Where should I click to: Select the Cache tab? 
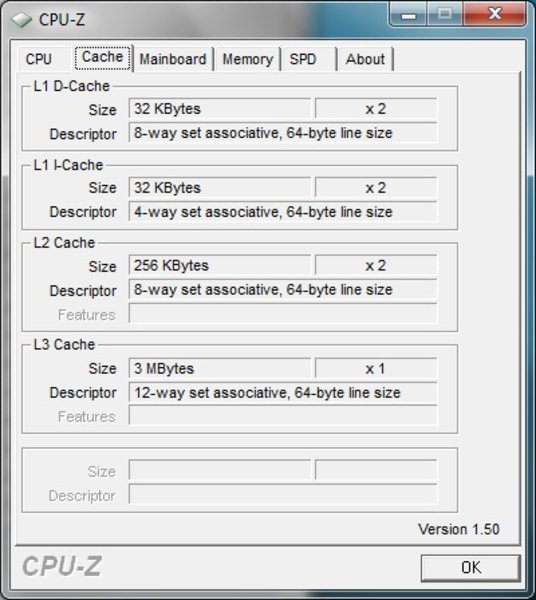click(x=103, y=57)
